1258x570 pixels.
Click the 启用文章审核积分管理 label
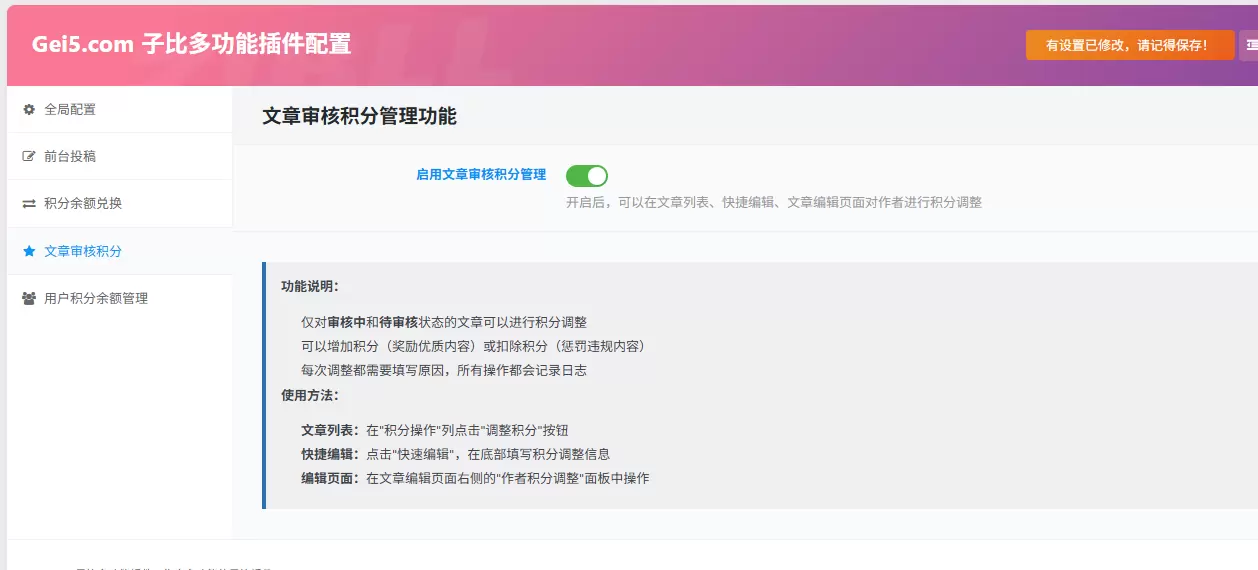(481, 174)
